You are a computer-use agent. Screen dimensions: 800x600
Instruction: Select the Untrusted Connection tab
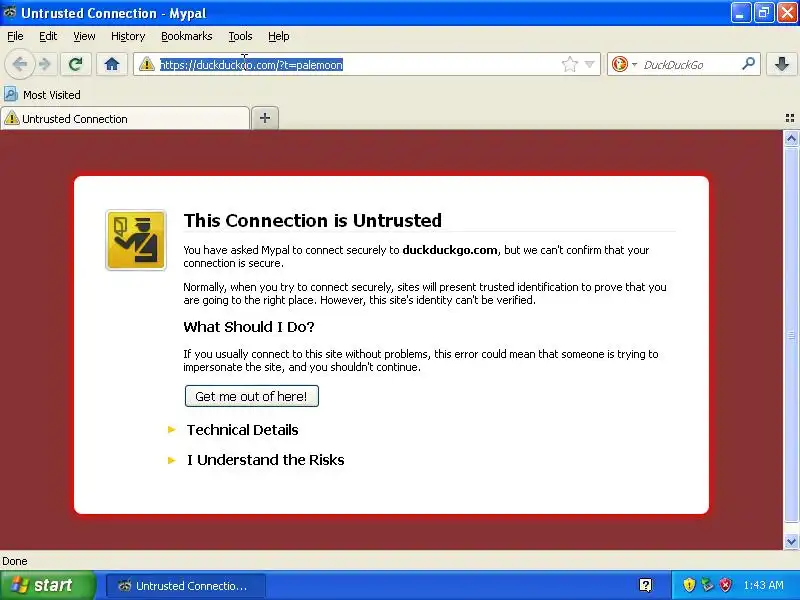(125, 119)
